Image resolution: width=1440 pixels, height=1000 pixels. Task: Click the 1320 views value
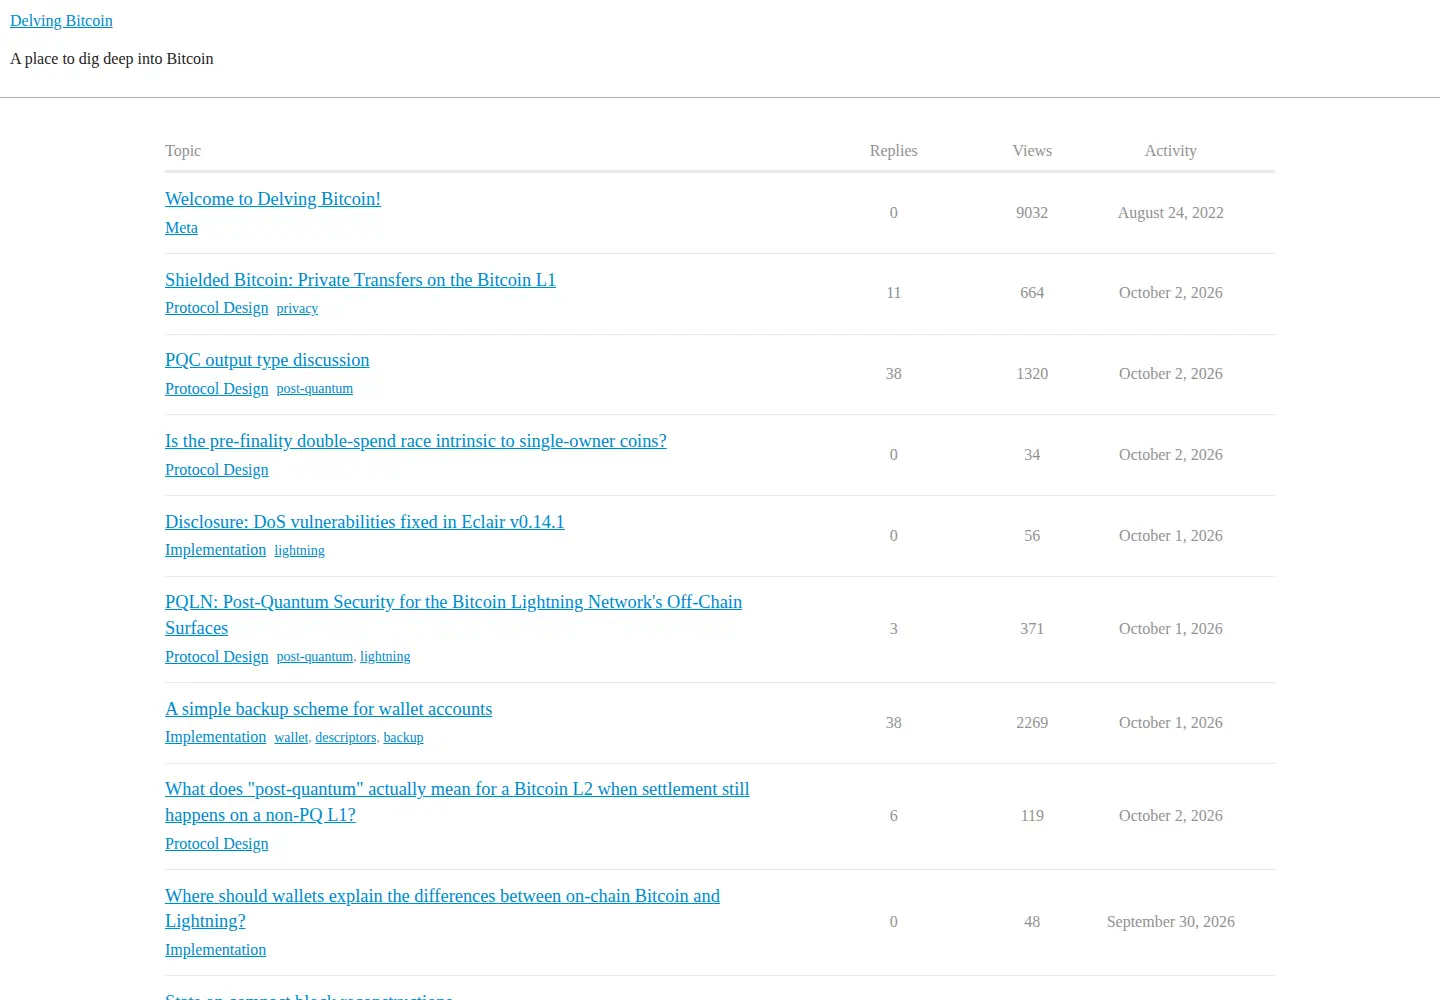pyautogui.click(x=1032, y=374)
